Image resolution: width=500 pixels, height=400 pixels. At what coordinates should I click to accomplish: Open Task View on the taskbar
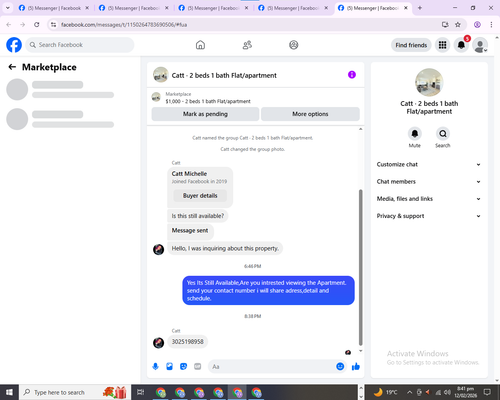(141, 392)
